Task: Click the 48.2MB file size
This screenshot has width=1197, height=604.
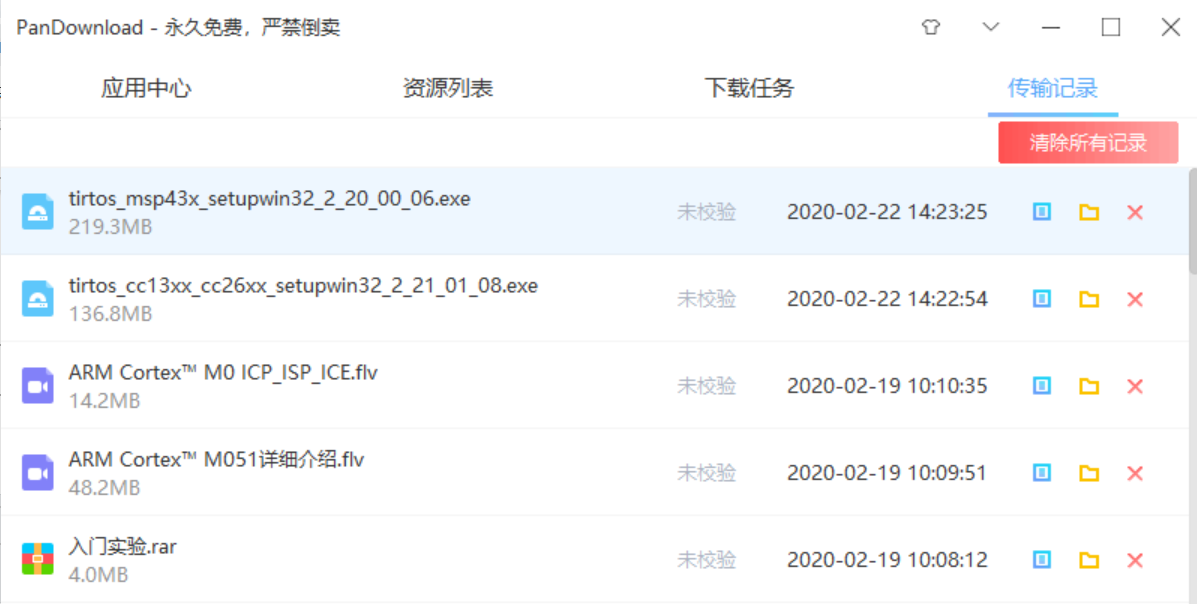Action: [105, 488]
